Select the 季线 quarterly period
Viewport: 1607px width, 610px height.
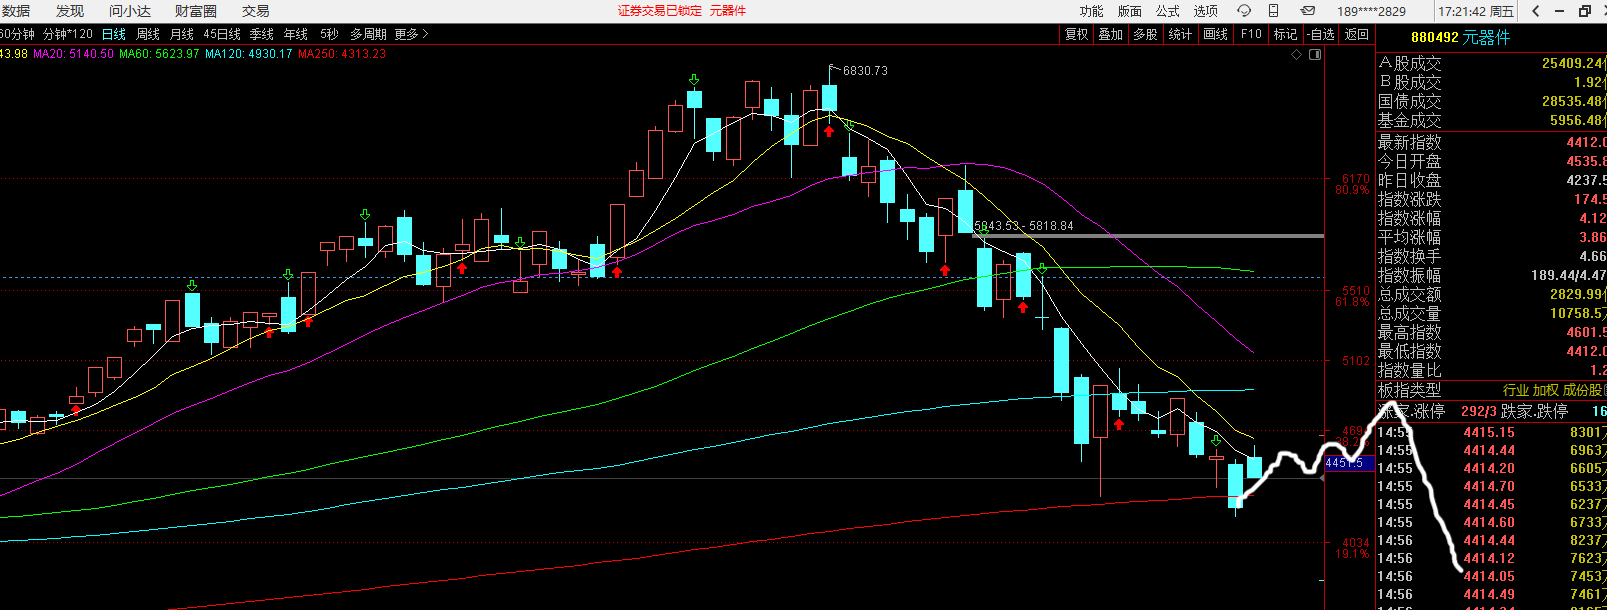[262, 34]
